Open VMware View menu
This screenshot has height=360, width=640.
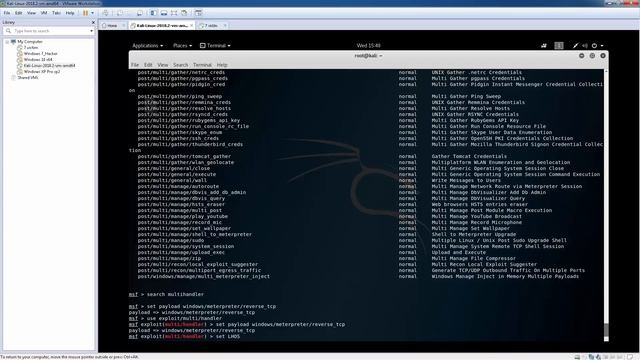(x=31, y=13)
